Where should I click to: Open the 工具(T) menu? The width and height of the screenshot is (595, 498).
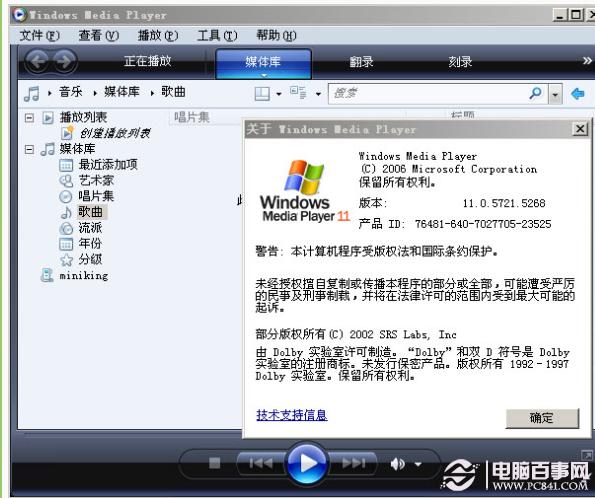click(x=217, y=36)
